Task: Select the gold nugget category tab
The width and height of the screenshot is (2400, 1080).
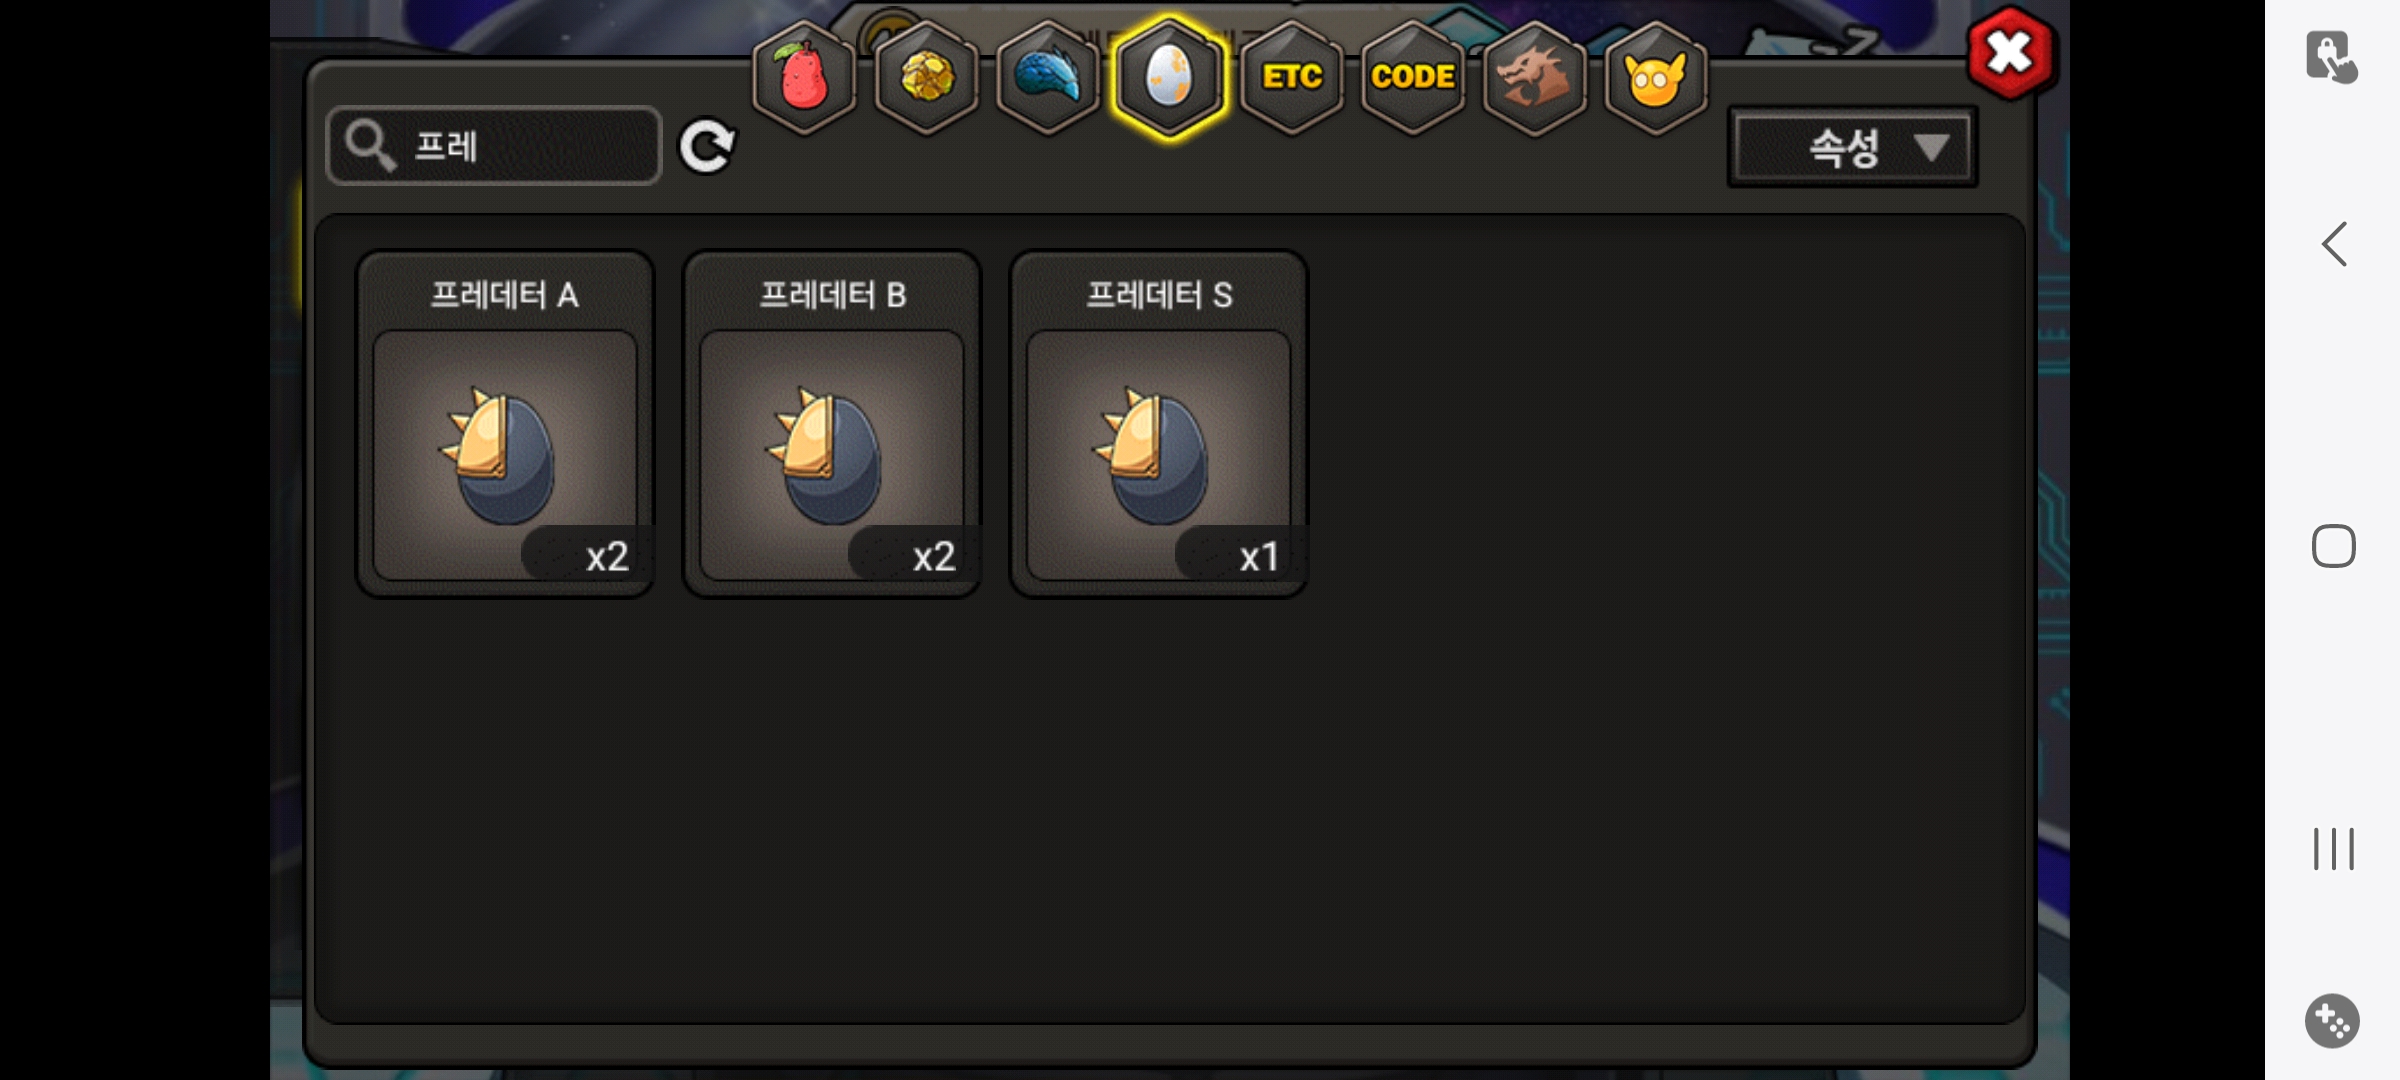Action: (927, 78)
